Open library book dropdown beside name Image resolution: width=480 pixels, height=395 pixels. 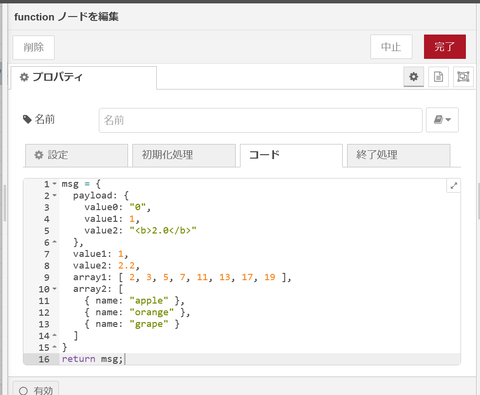click(442, 120)
